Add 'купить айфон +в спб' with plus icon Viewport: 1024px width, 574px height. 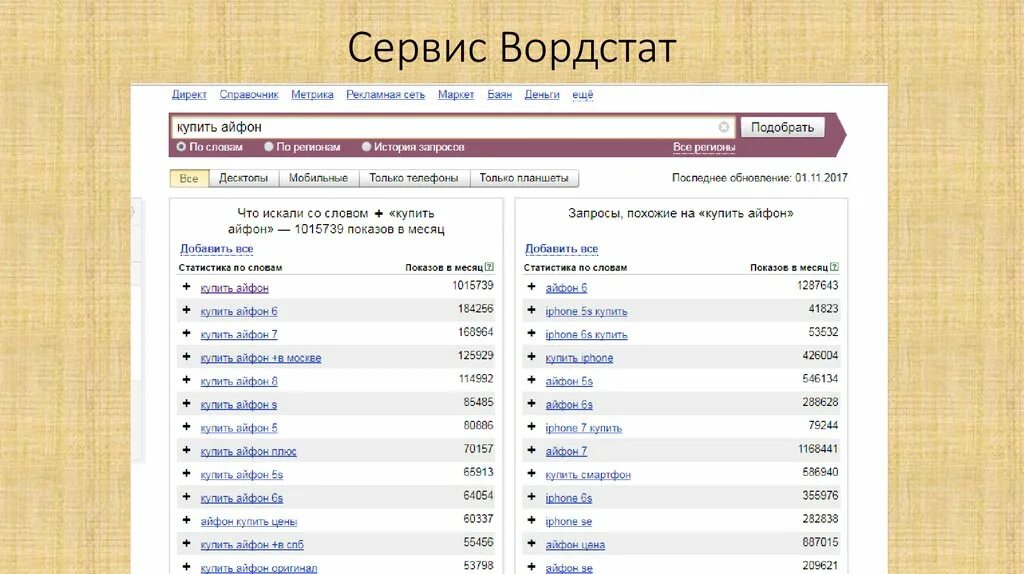187,543
